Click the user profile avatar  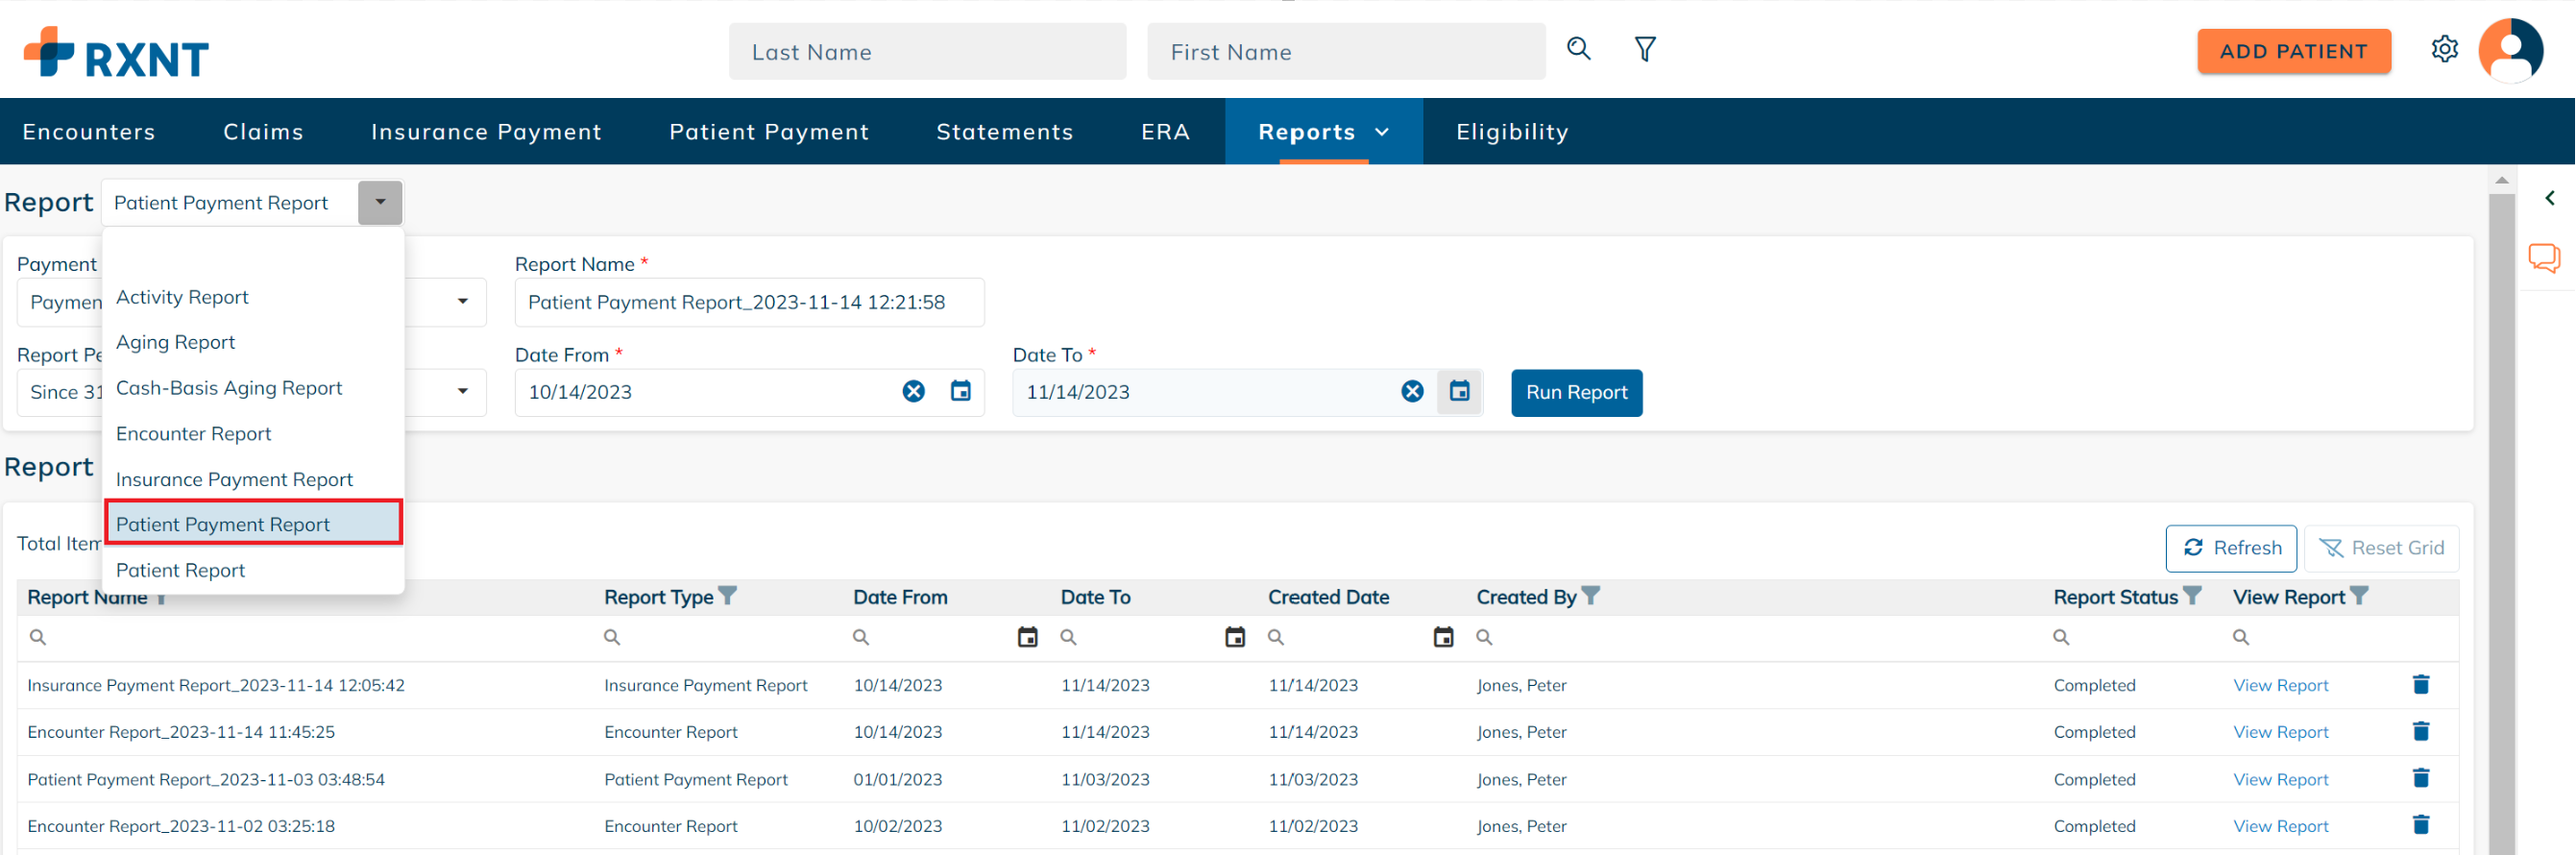pyautogui.click(x=2510, y=50)
